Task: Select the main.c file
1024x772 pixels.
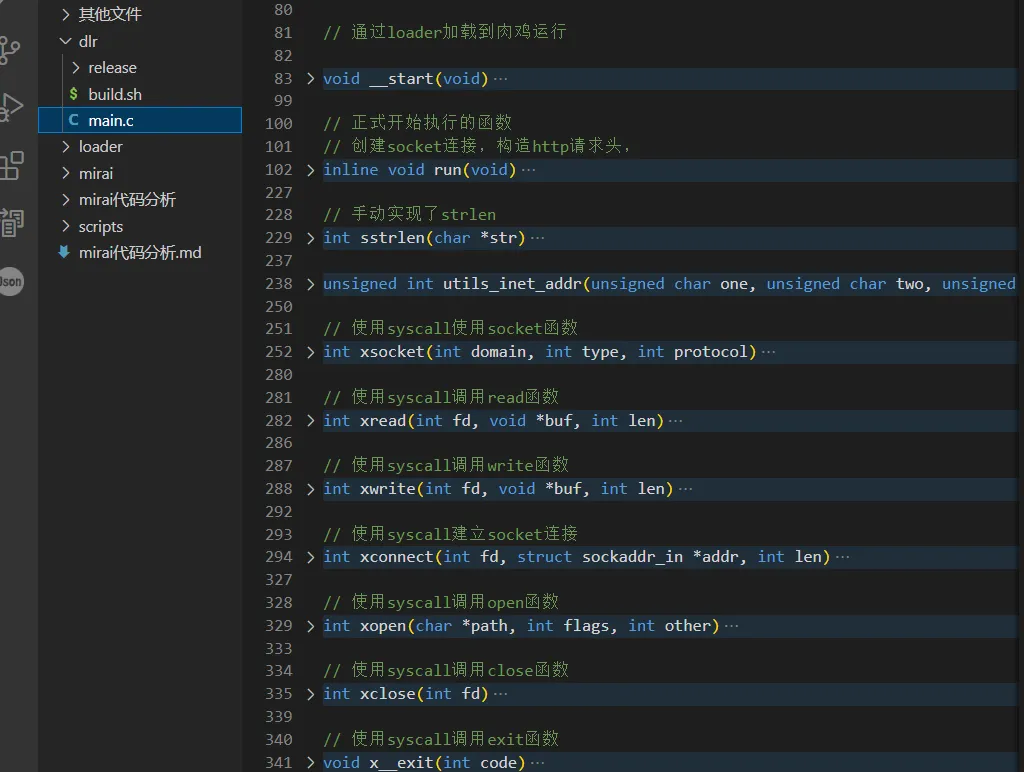Action: pyautogui.click(x=110, y=120)
